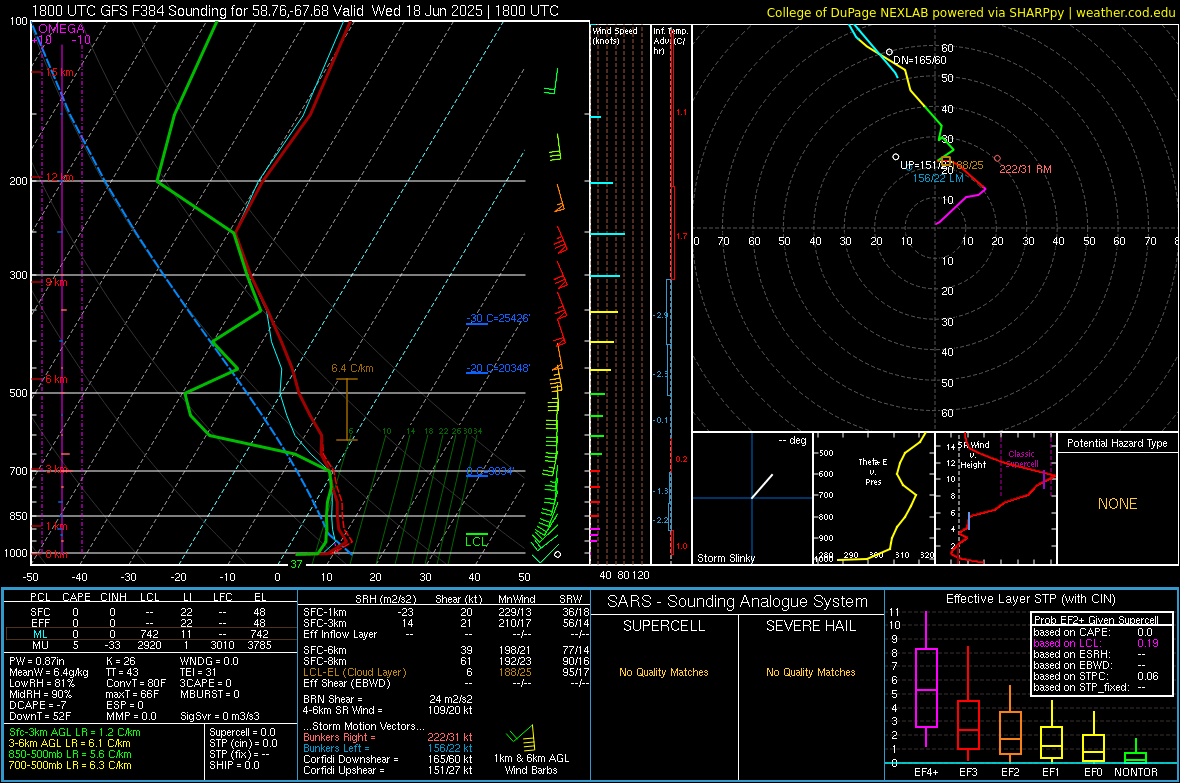Click the Corfidi downshear circle marker near DN=165/60
The image size is (1180, 783).
coord(889,53)
